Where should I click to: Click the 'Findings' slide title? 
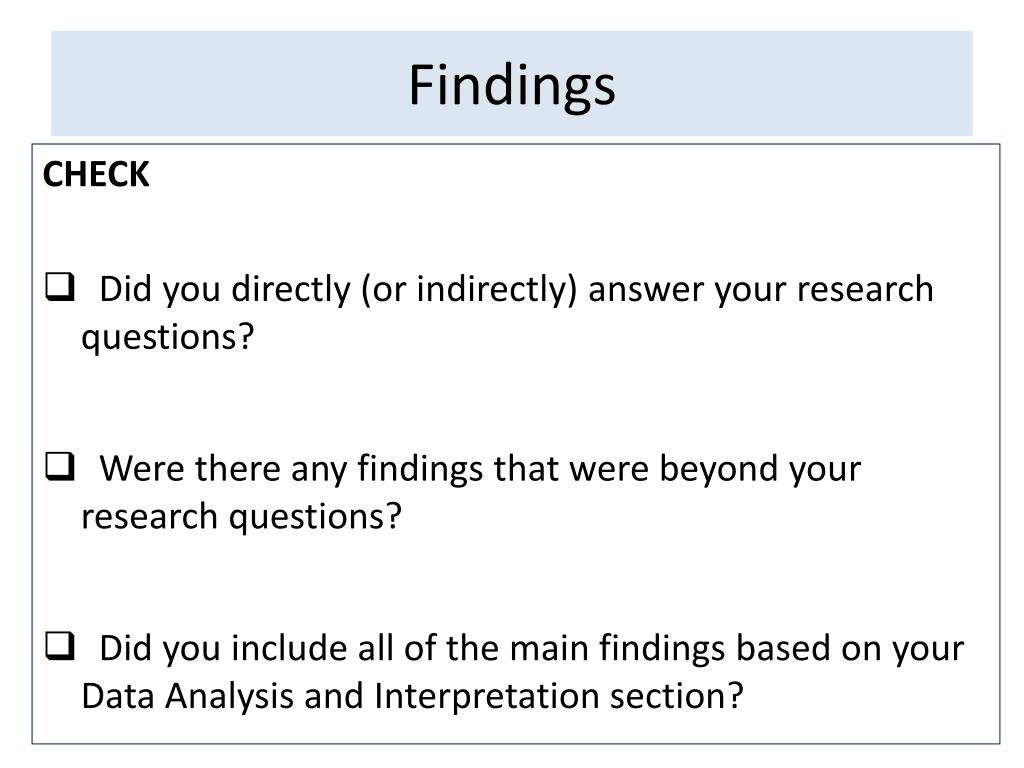coord(512,86)
